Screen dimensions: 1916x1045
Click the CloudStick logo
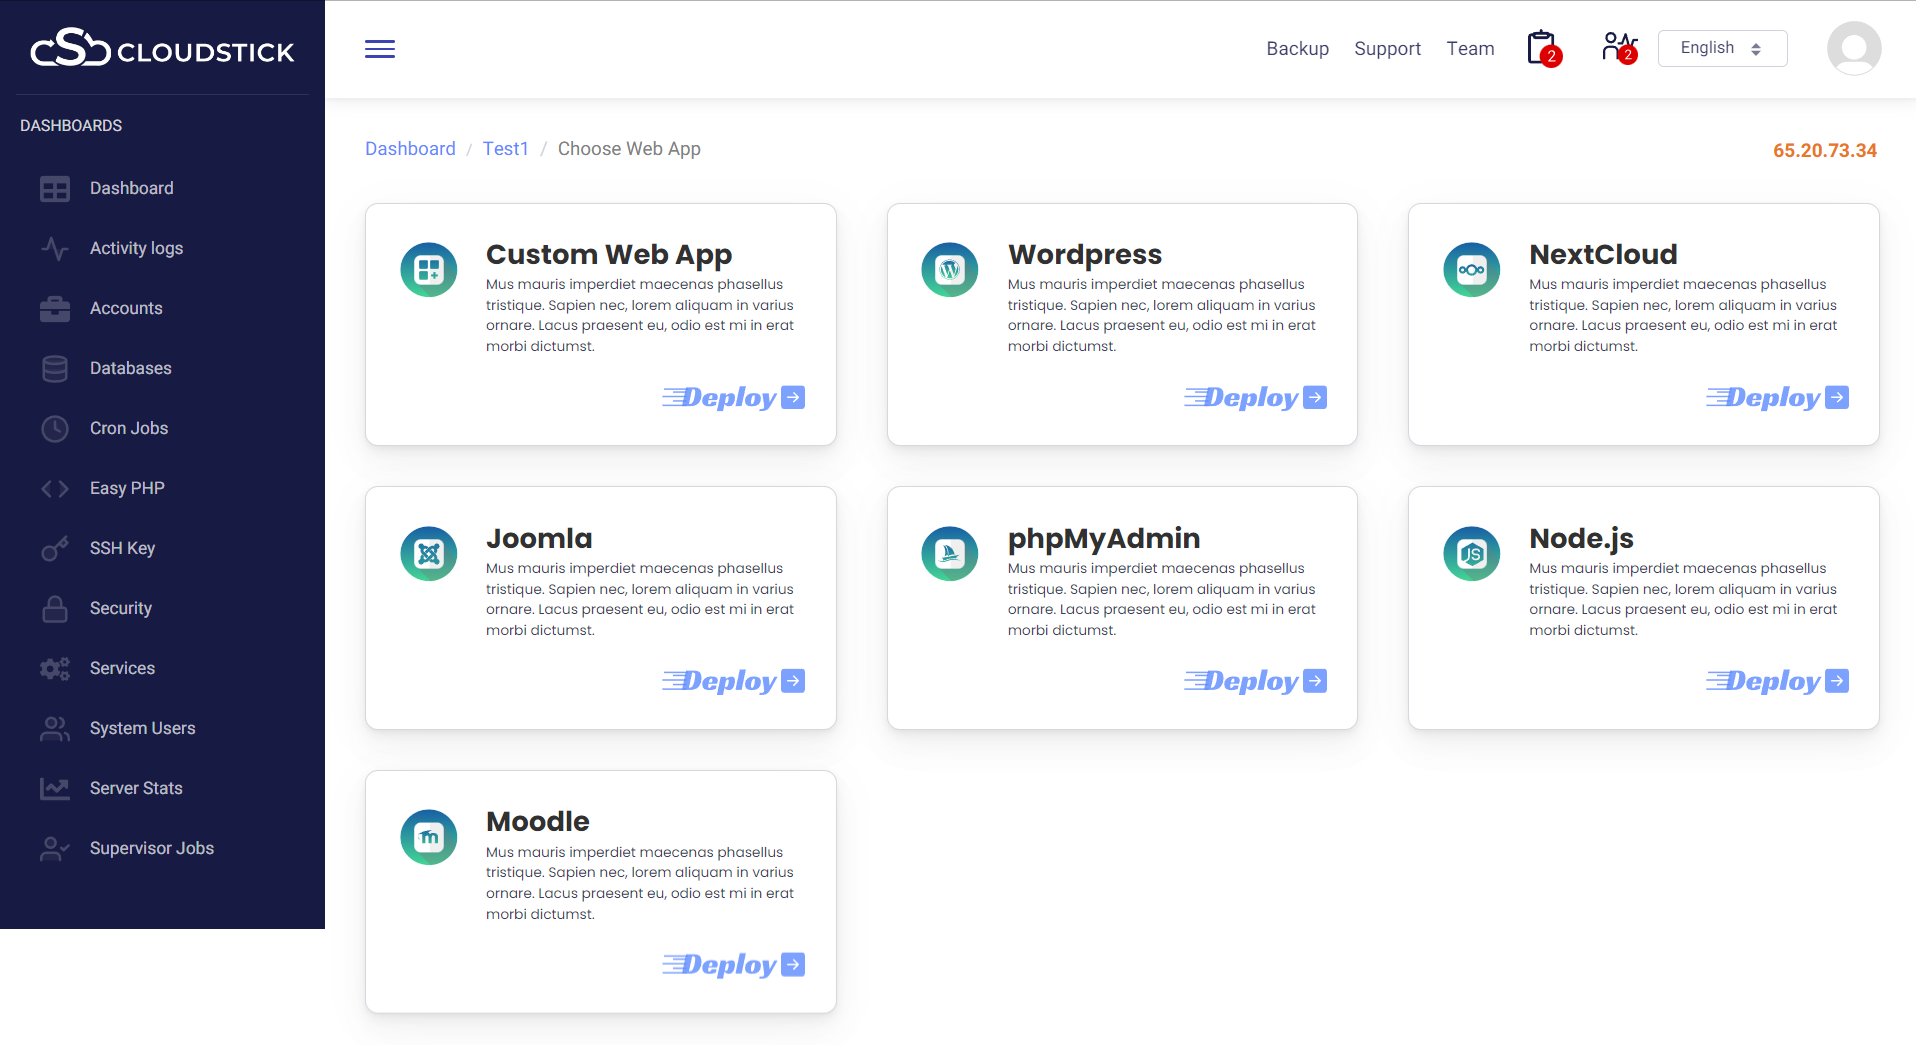pyautogui.click(x=162, y=49)
